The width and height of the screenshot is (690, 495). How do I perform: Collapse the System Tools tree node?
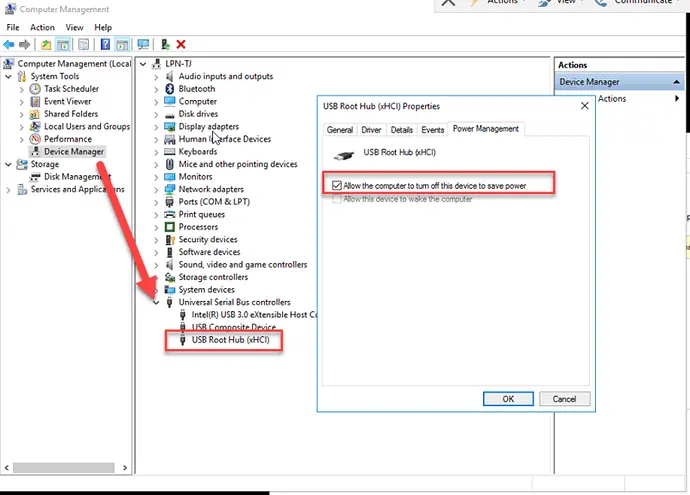10,76
